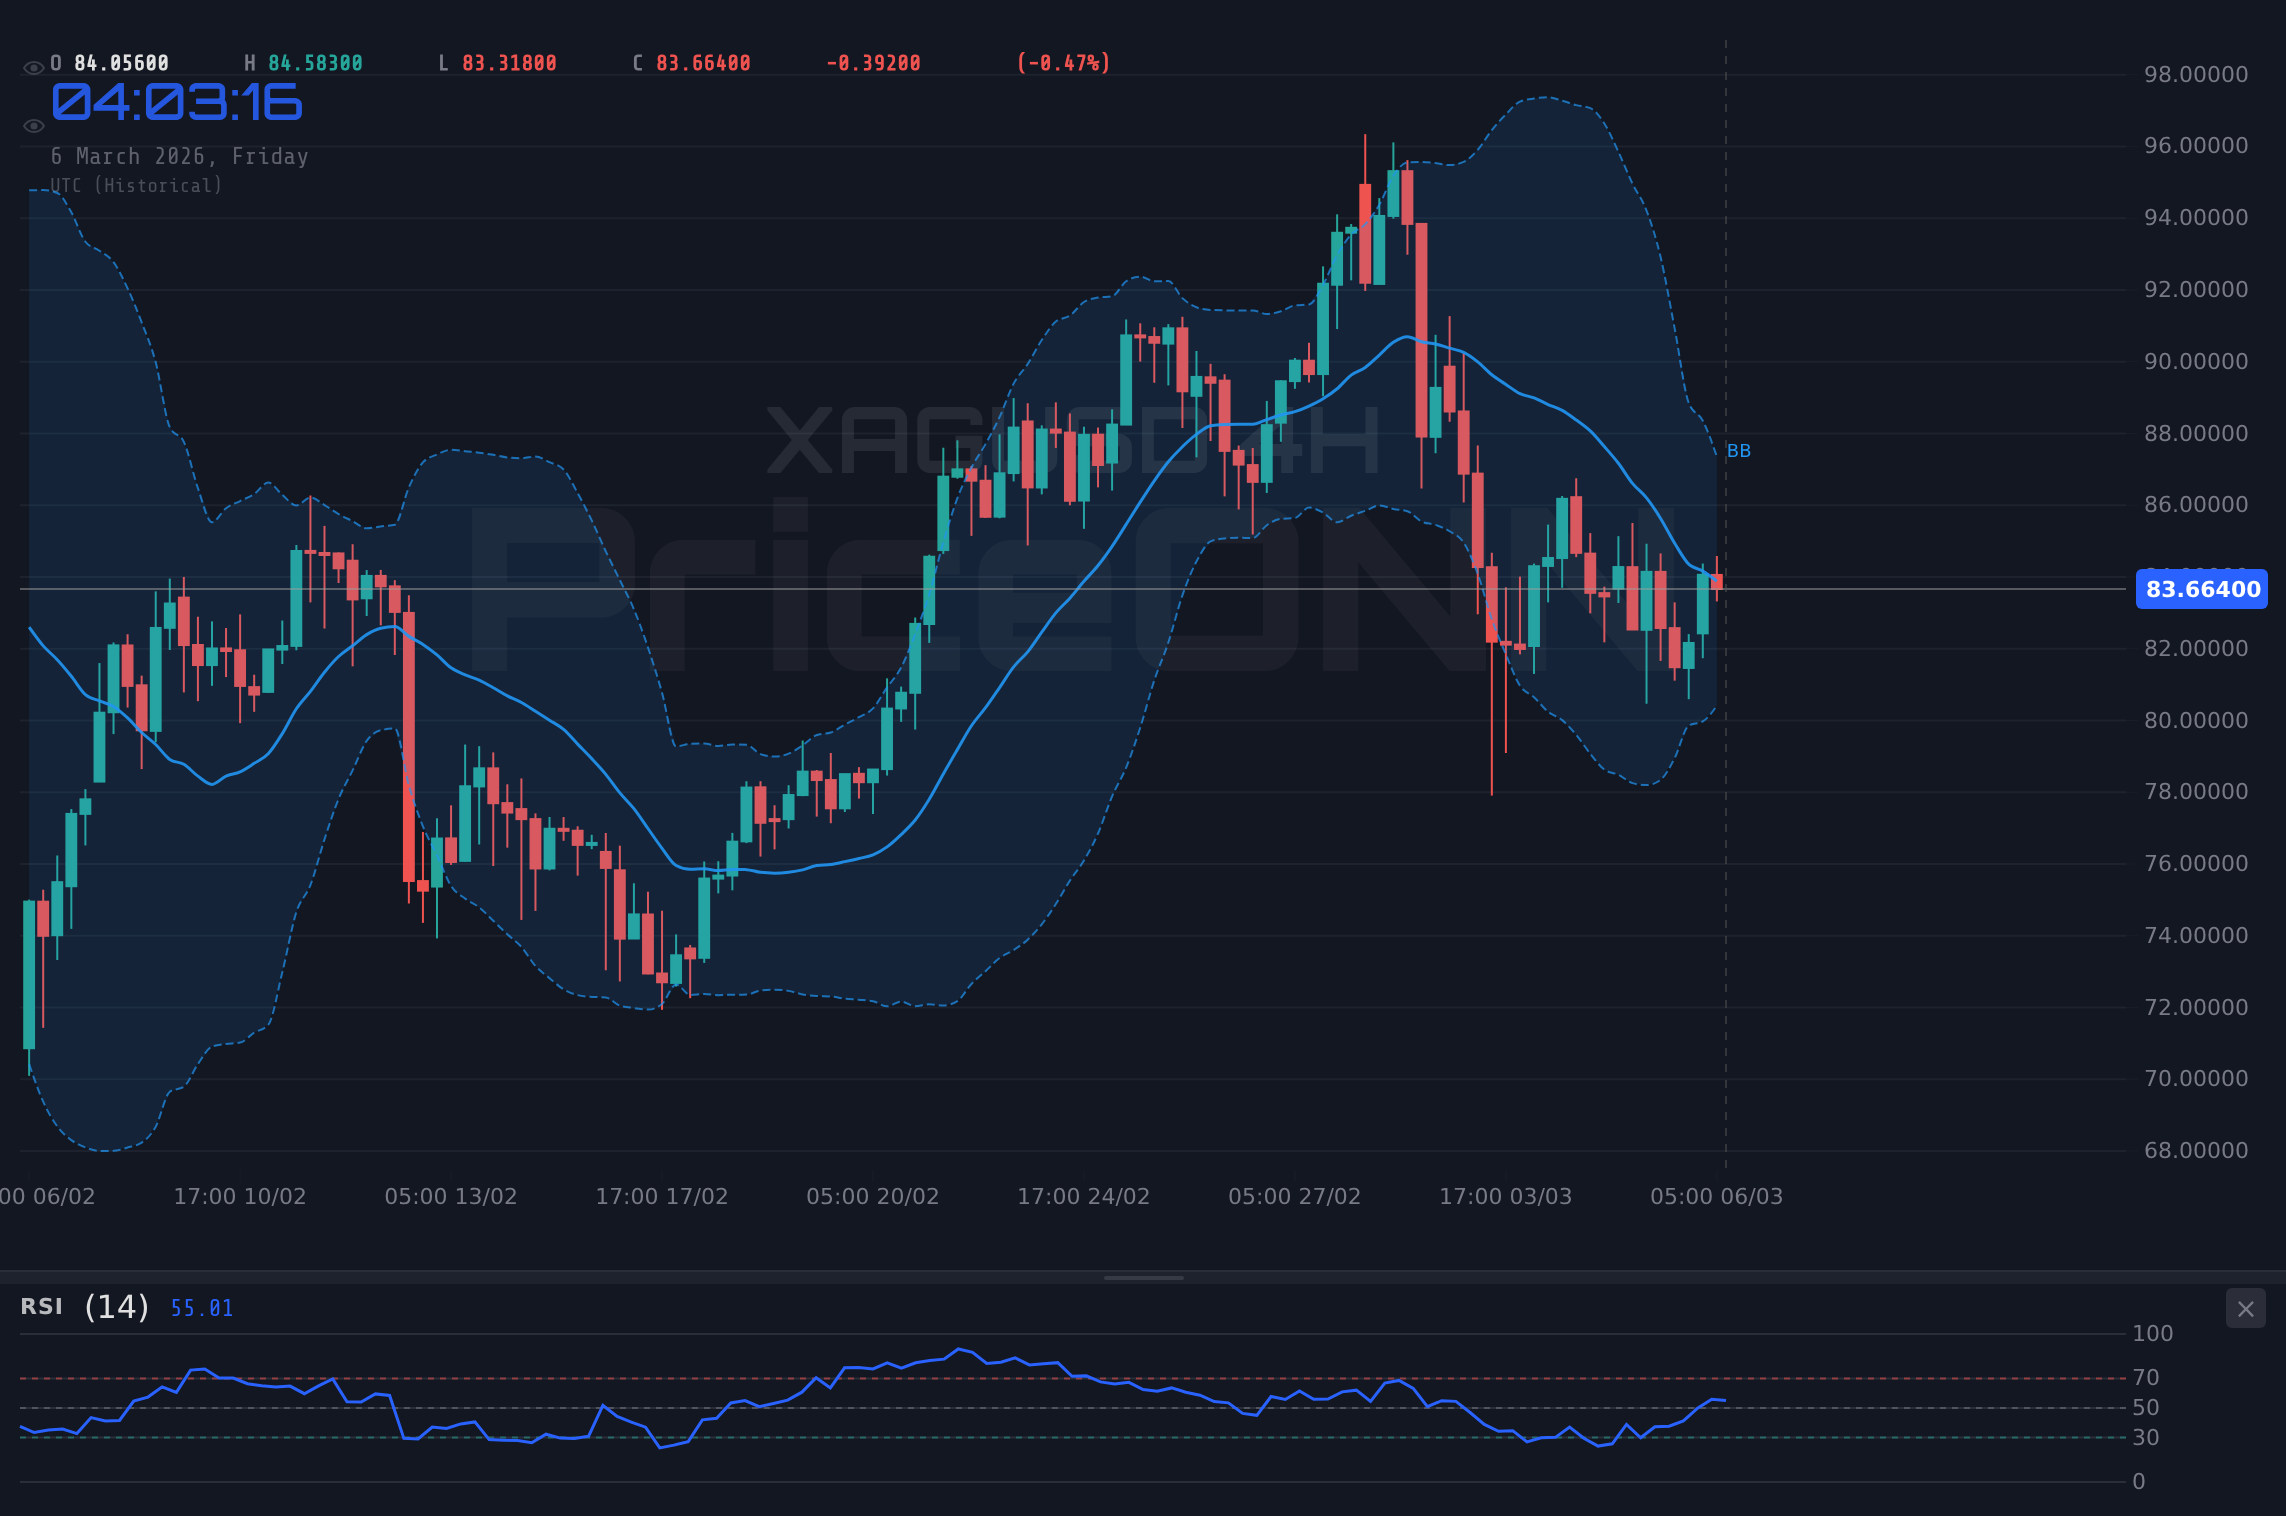Click the RSI scale label 70
Screen dimensions: 2286x1516
point(2146,1378)
